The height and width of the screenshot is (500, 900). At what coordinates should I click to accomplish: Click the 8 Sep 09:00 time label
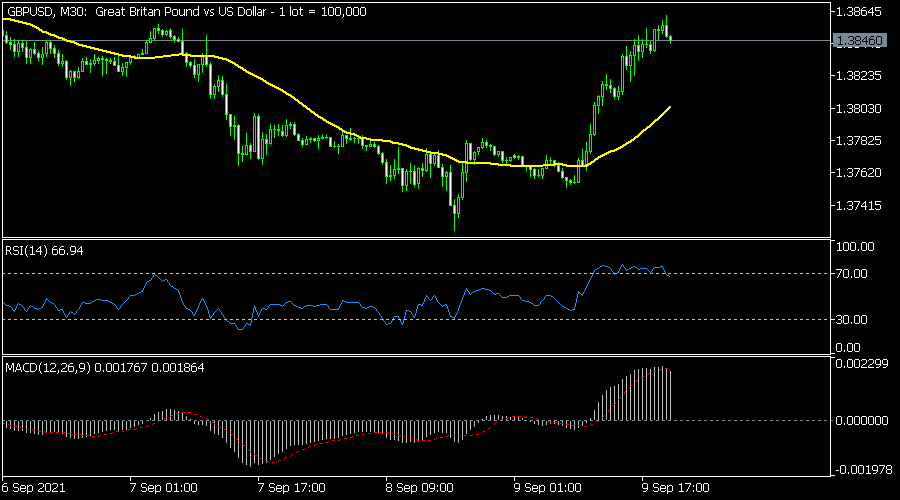click(x=420, y=488)
